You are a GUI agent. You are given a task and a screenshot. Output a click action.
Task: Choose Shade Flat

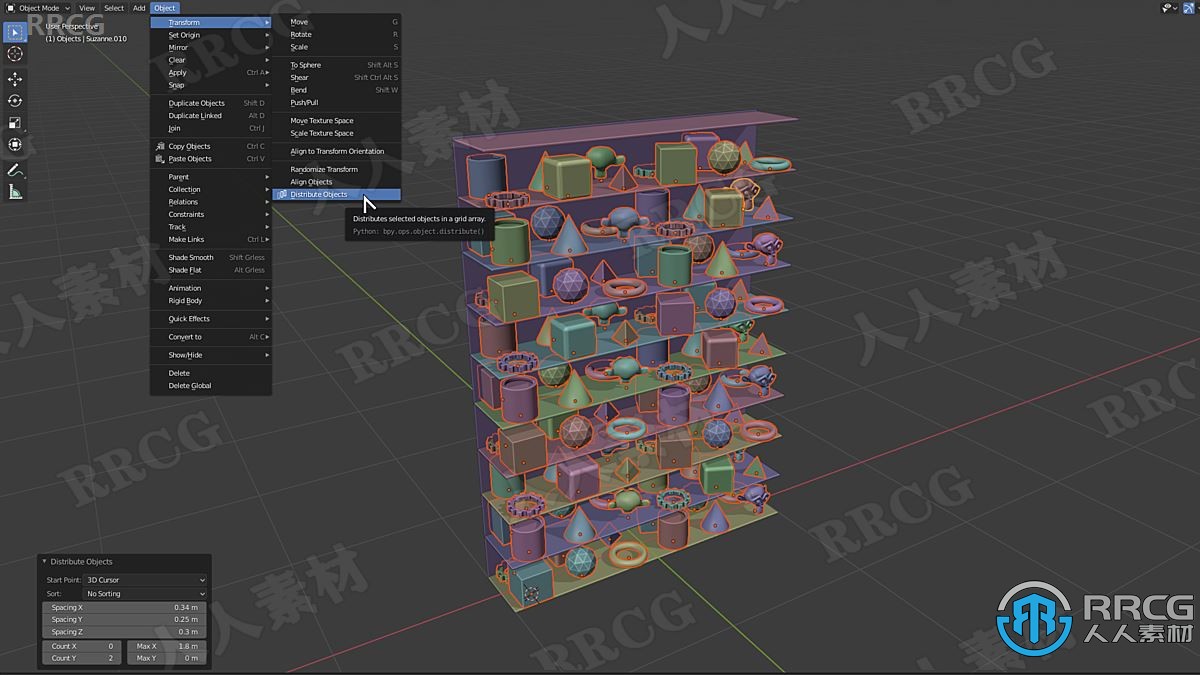(211, 270)
